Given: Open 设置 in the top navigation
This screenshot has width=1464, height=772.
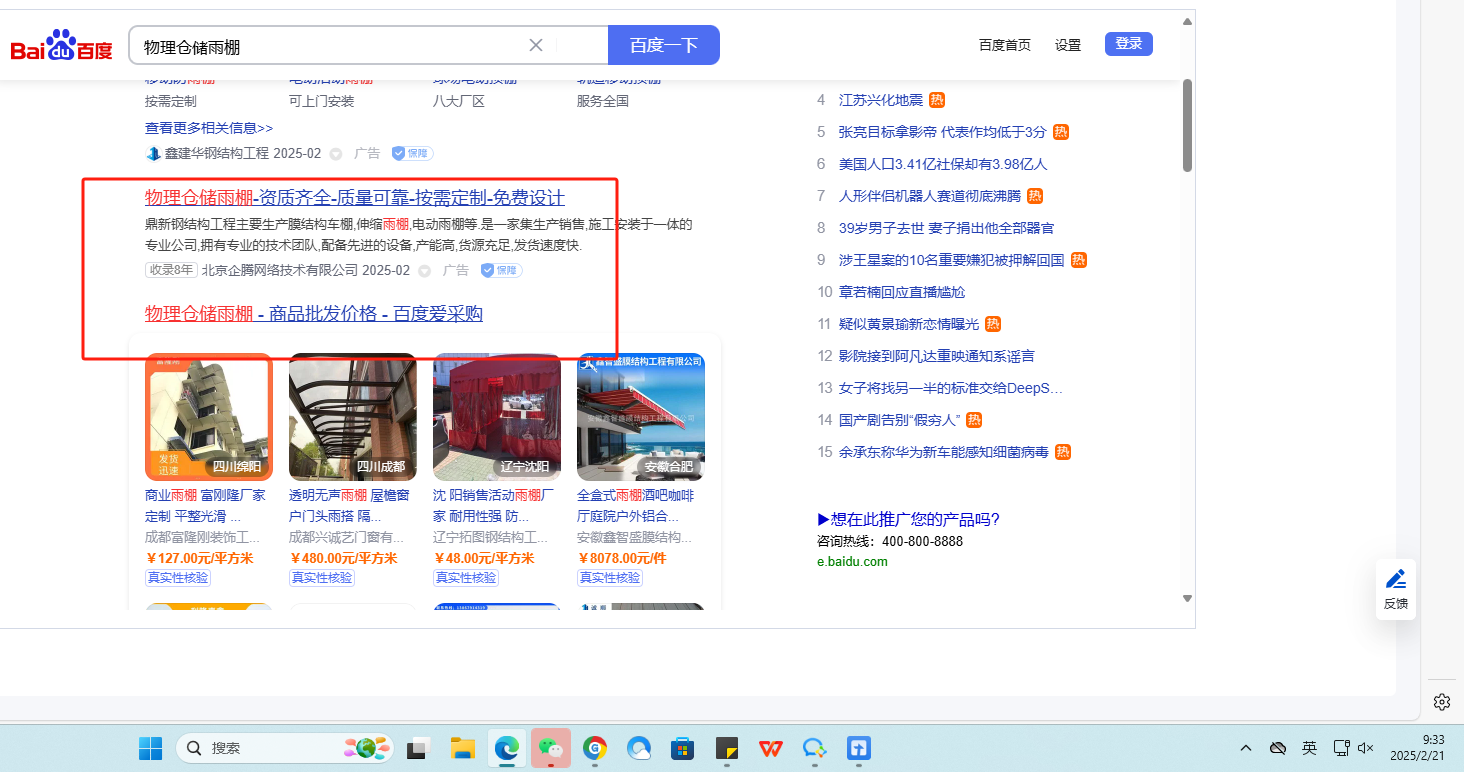Looking at the screenshot, I should 1068,45.
